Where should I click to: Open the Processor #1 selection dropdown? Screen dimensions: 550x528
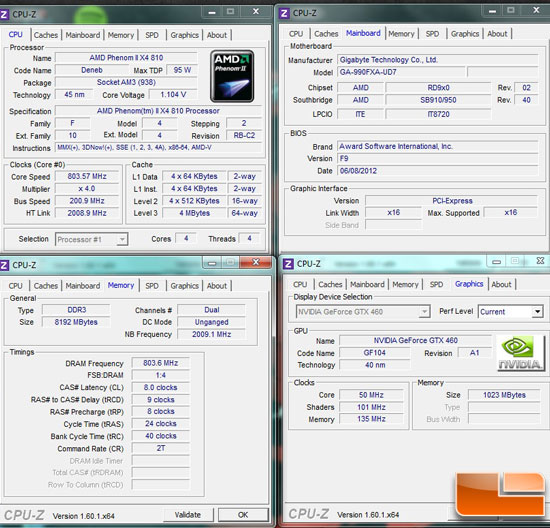tap(91, 239)
